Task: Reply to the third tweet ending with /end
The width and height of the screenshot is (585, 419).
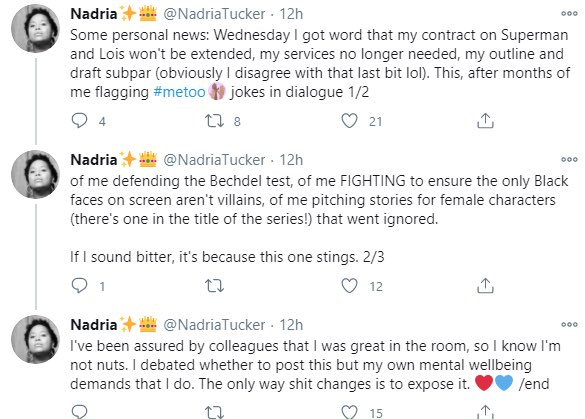Action: 79,412
